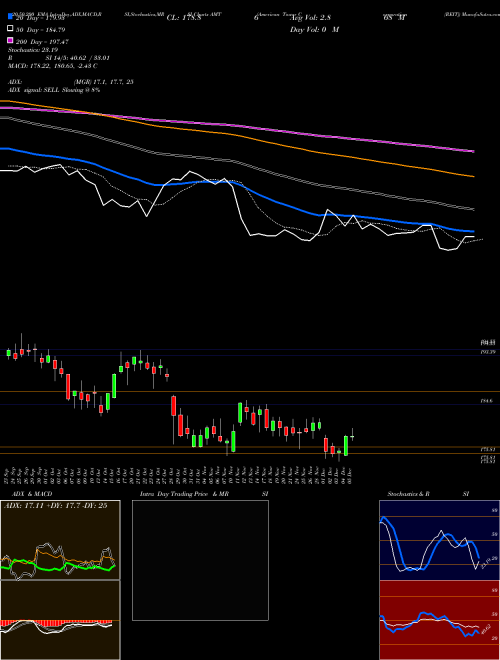
Task: Click the magenta 200 Day EMA legend swatch
Action: tap(11, 40)
